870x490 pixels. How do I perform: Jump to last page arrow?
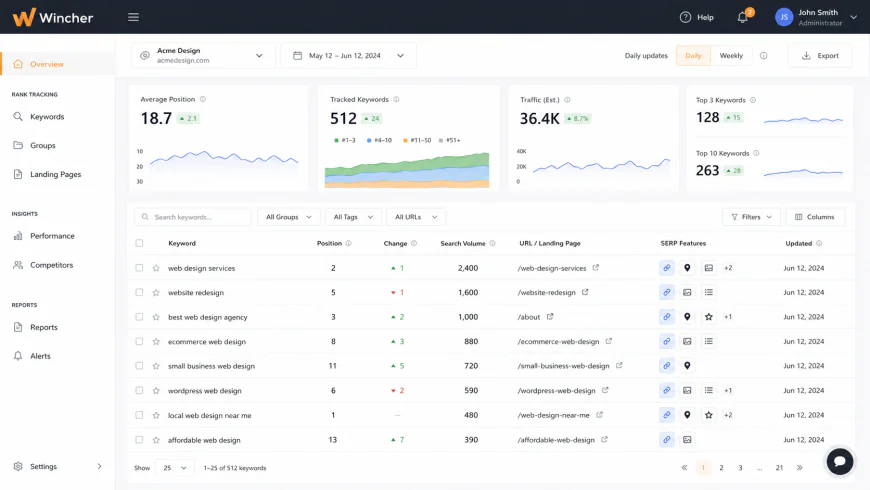(800, 468)
